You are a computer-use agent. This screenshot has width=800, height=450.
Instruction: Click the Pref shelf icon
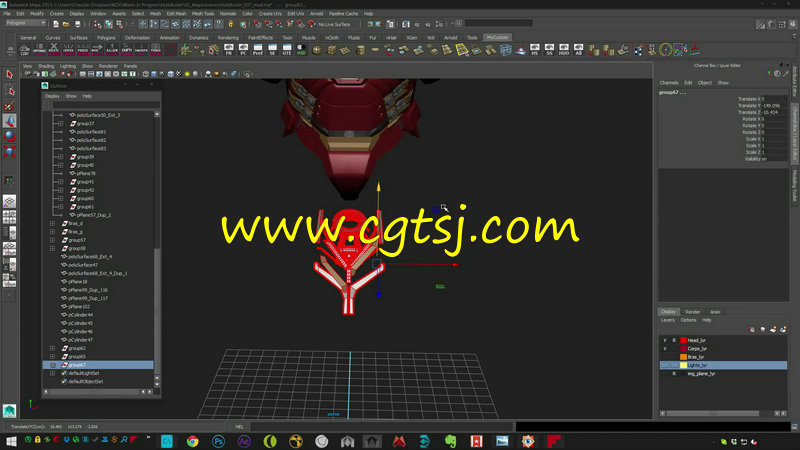pos(258,49)
